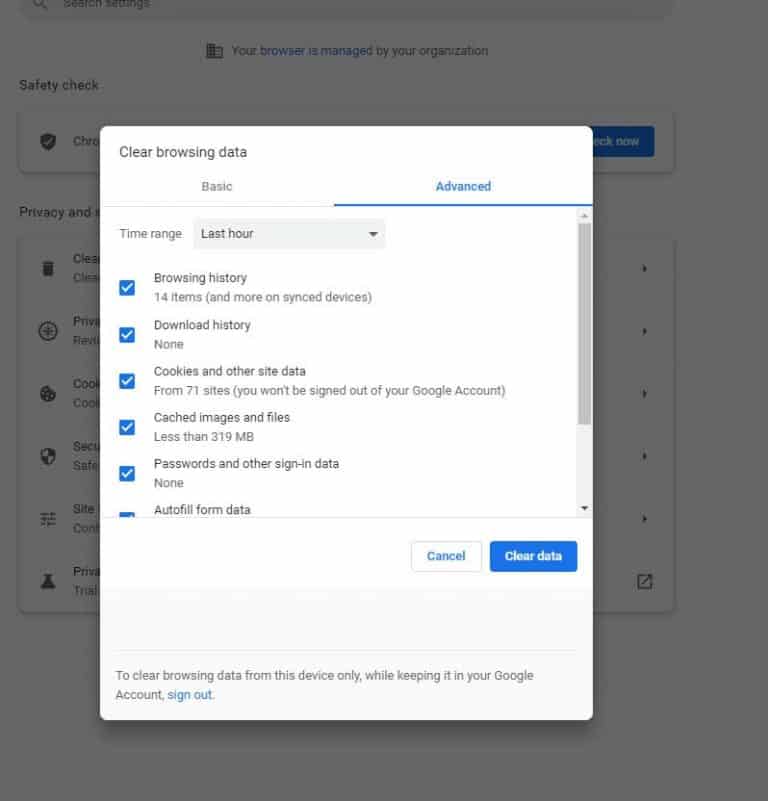Open the Time range dropdown
The height and width of the screenshot is (801, 768).
pyautogui.click(x=288, y=233)
